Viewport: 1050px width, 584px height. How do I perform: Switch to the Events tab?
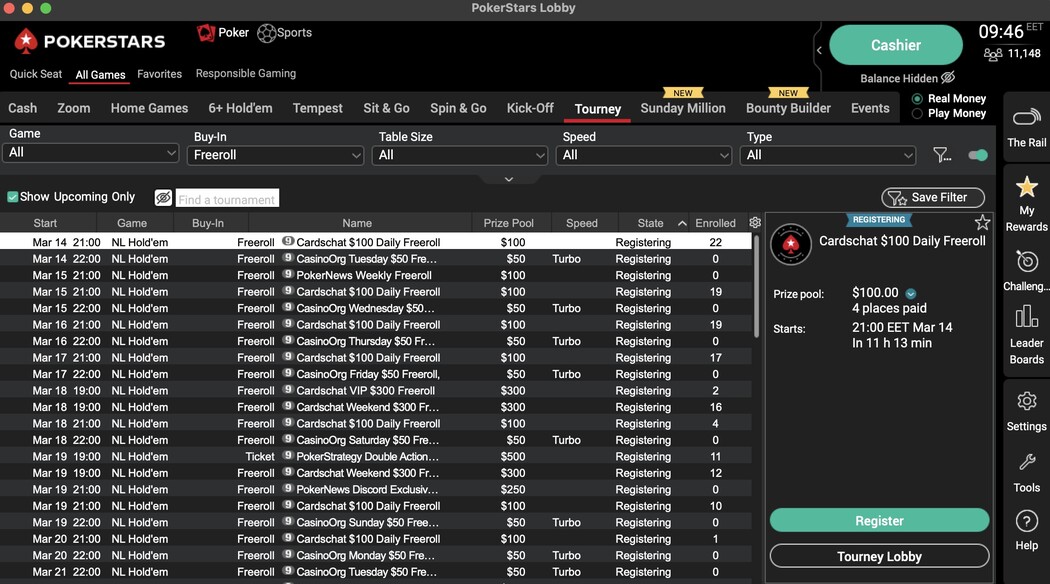tap(870, 108)
